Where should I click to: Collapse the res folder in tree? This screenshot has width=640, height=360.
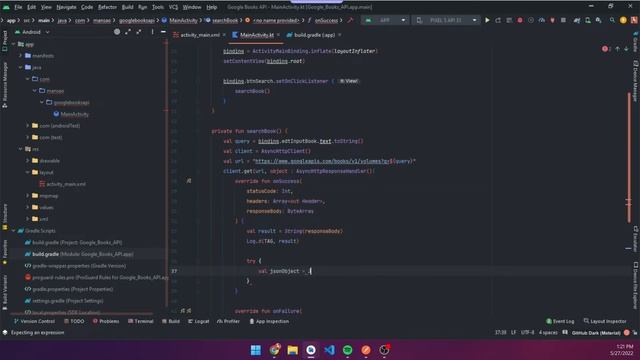click(x=20, y=149)
